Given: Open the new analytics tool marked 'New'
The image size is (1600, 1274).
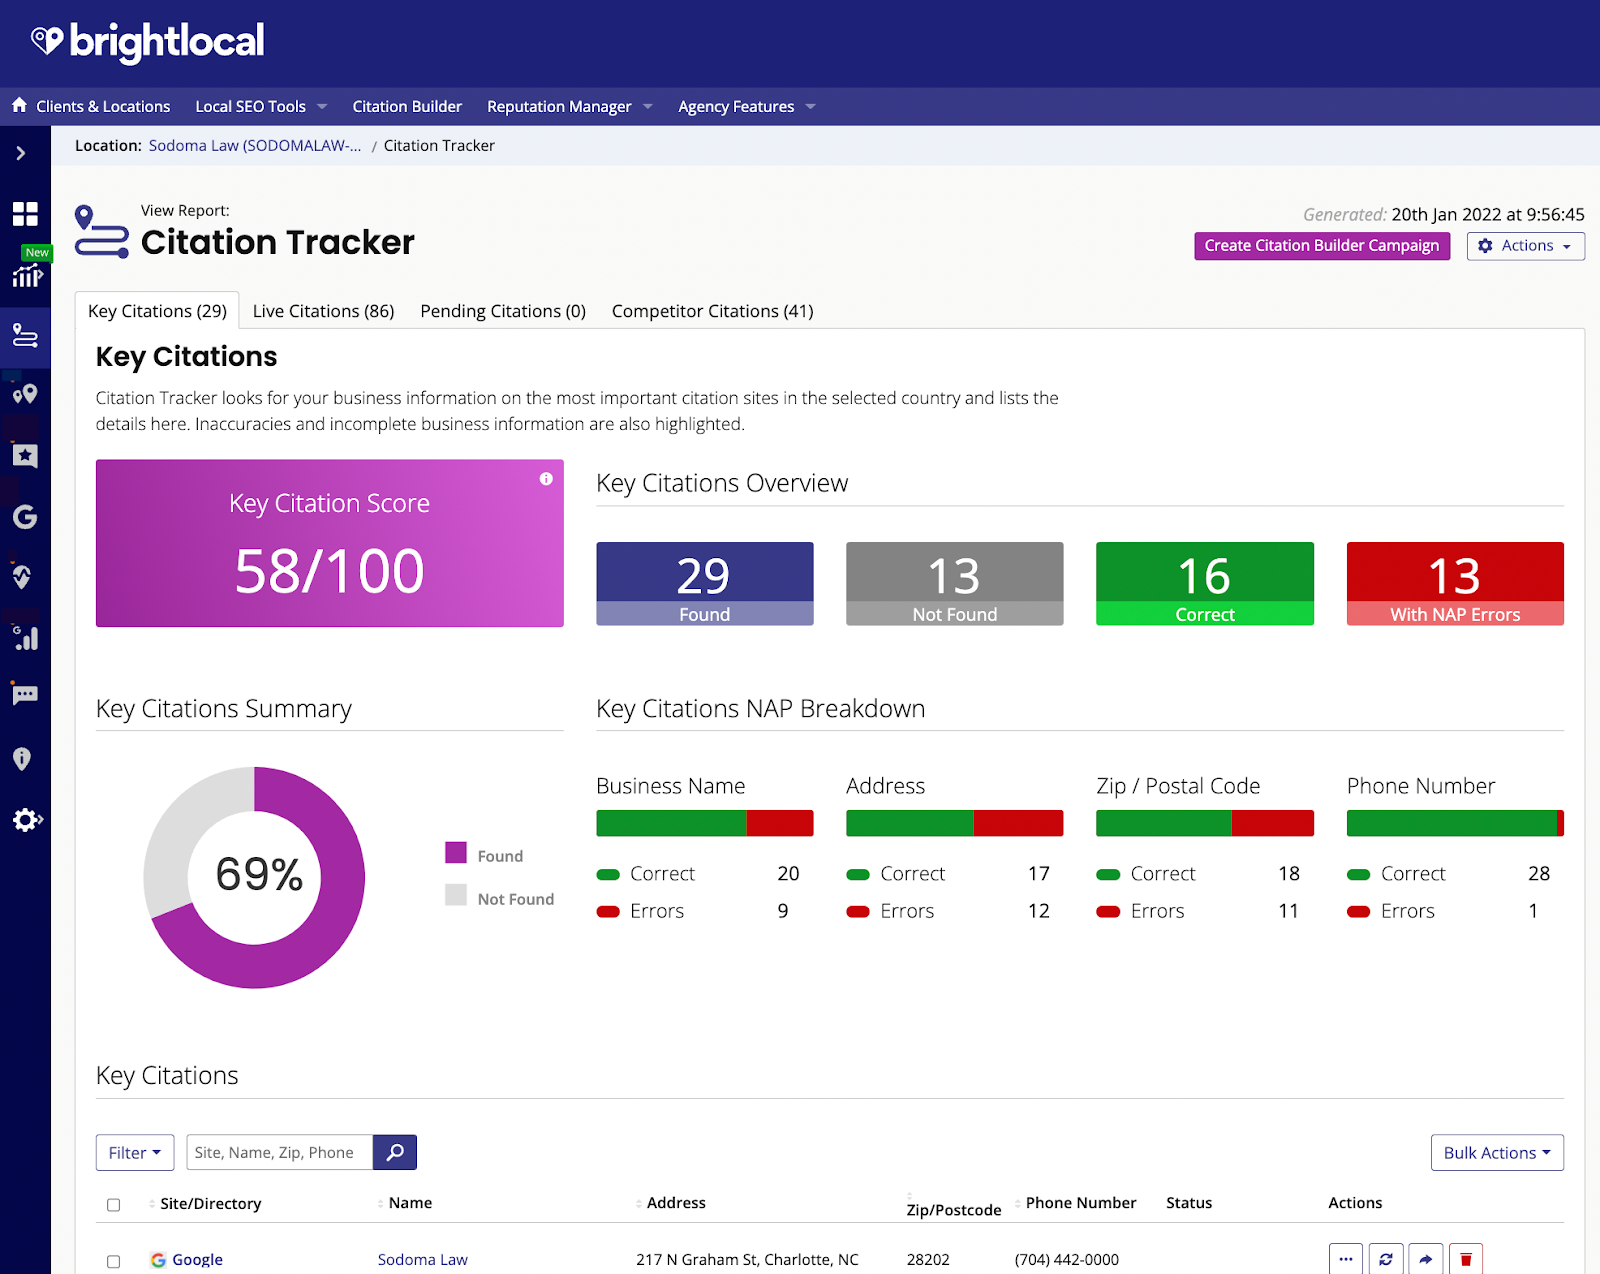Looking at the screenshot, I should click(x=26, y=277).
